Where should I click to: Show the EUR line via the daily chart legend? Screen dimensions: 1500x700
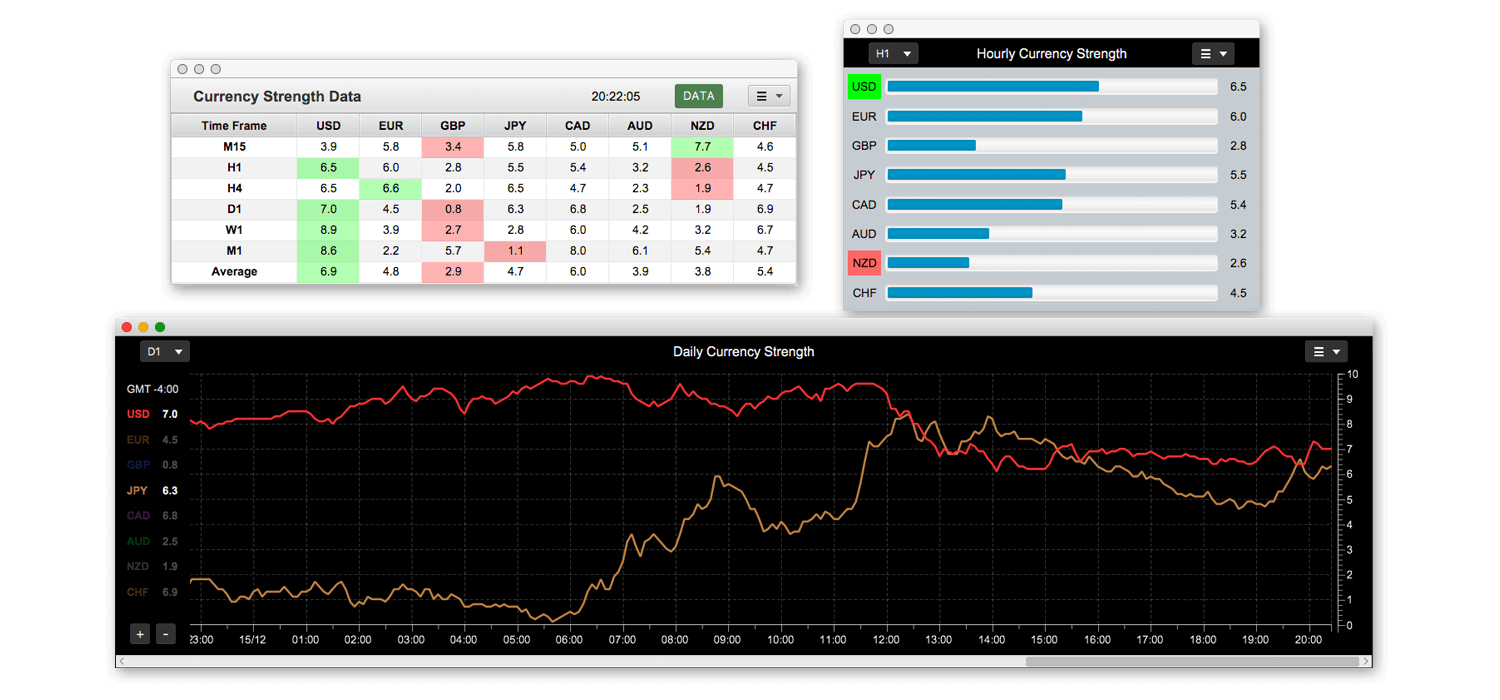pyautogui.click(x=137, y=439)
